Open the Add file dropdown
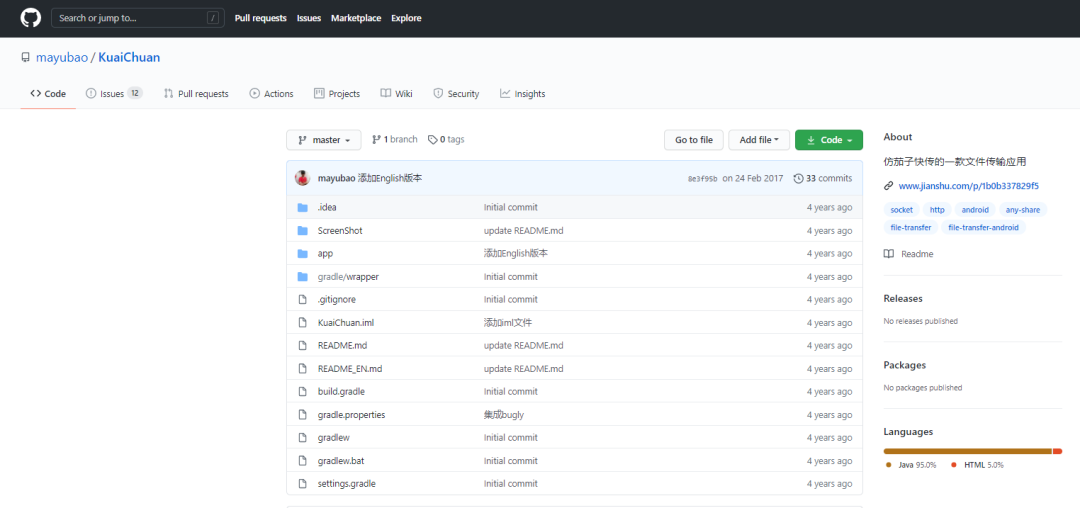This screenshot has height=508, width=1080. tap(759, 140)
